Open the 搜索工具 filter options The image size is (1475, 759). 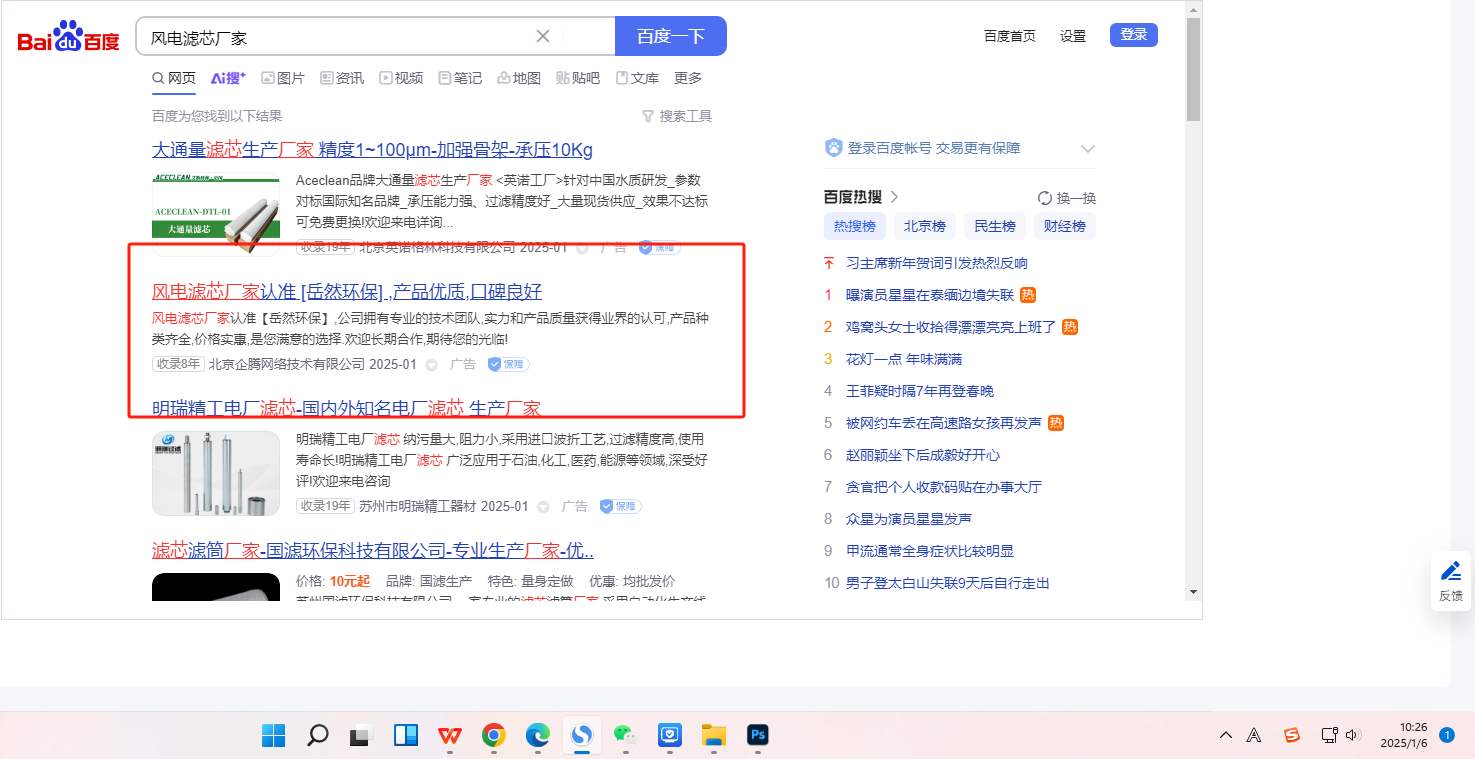coord(677,116)
